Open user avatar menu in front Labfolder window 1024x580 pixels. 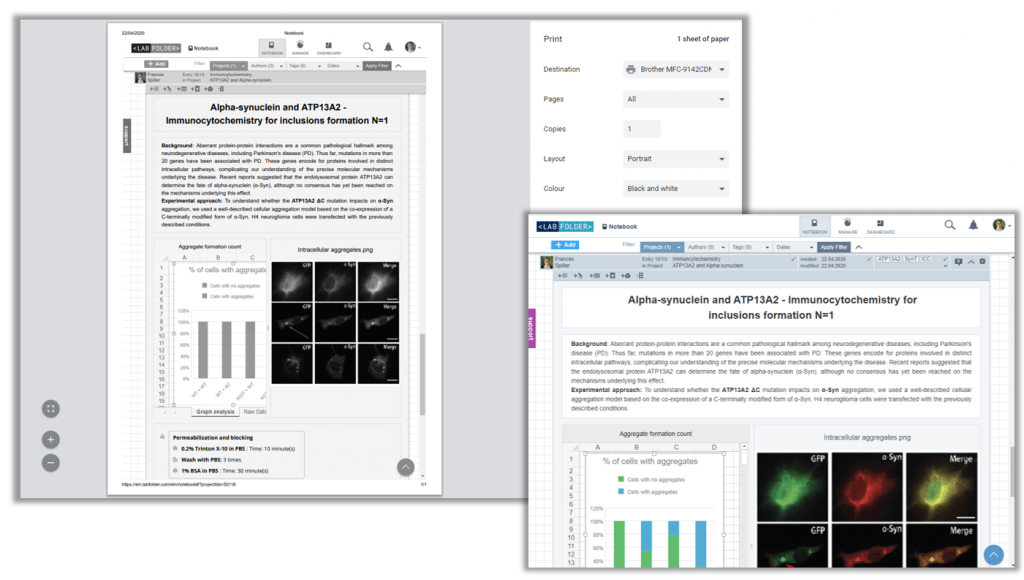(1000, 225)
